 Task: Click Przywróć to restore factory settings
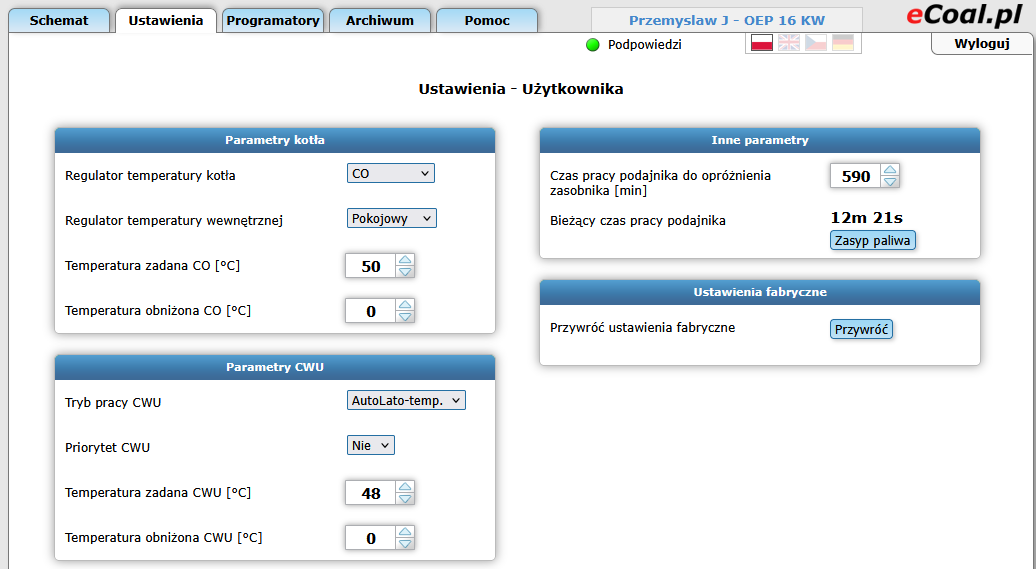coord(861,329)
